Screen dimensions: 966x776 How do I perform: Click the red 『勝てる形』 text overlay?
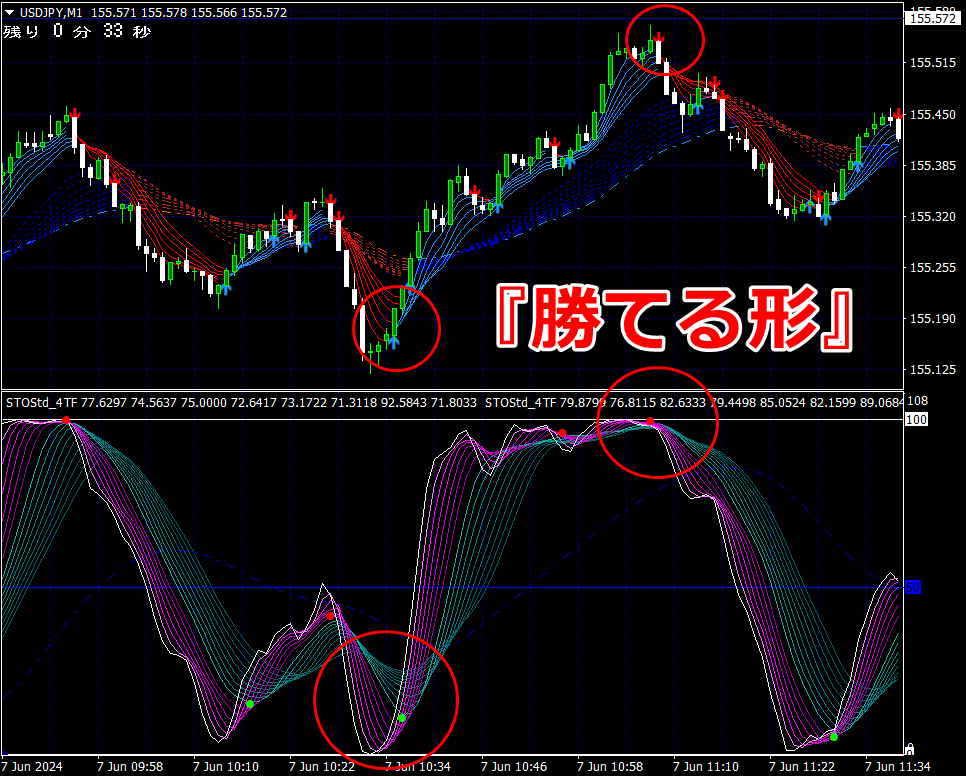click(675, 320)
